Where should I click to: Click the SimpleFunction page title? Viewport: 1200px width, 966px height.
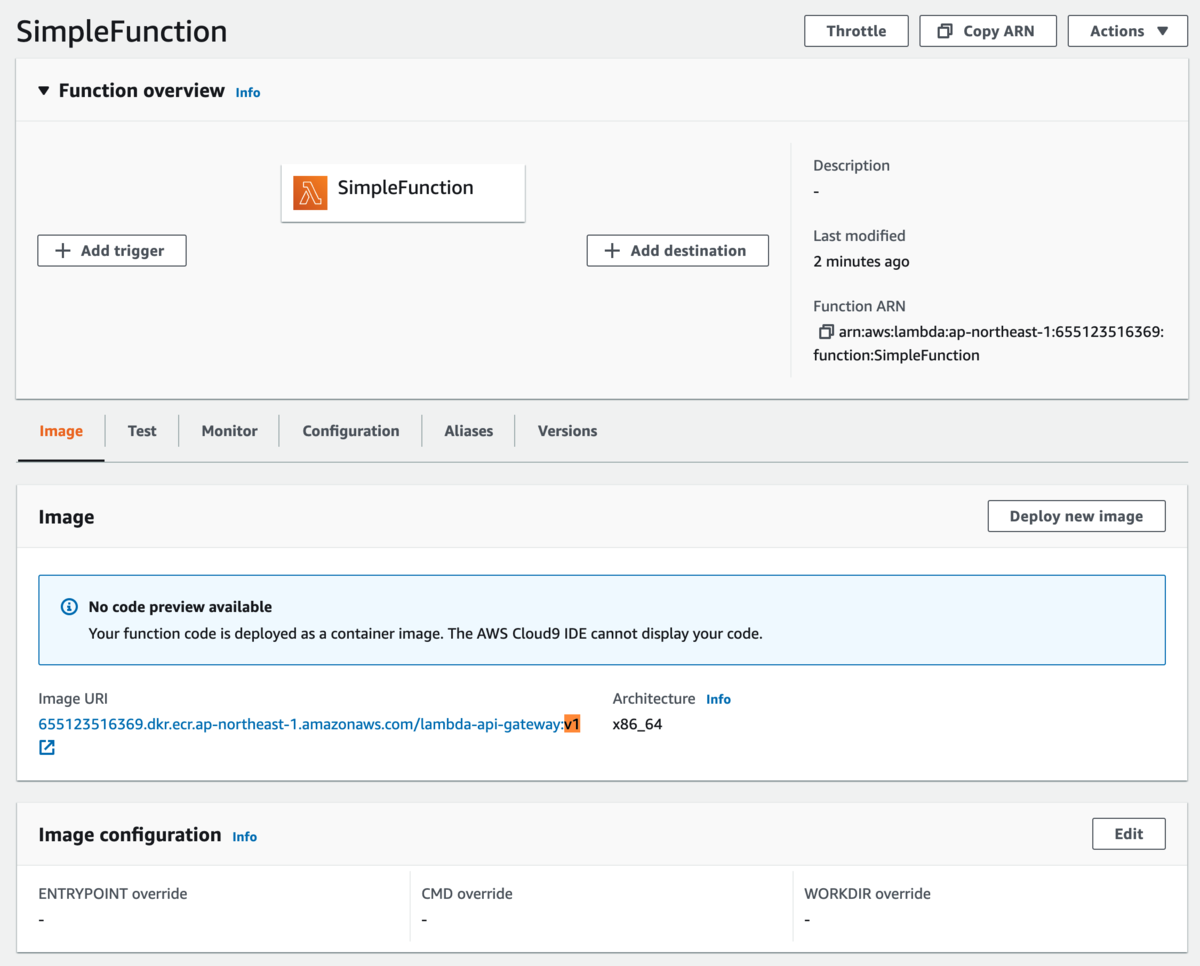(x=122, y=31)
